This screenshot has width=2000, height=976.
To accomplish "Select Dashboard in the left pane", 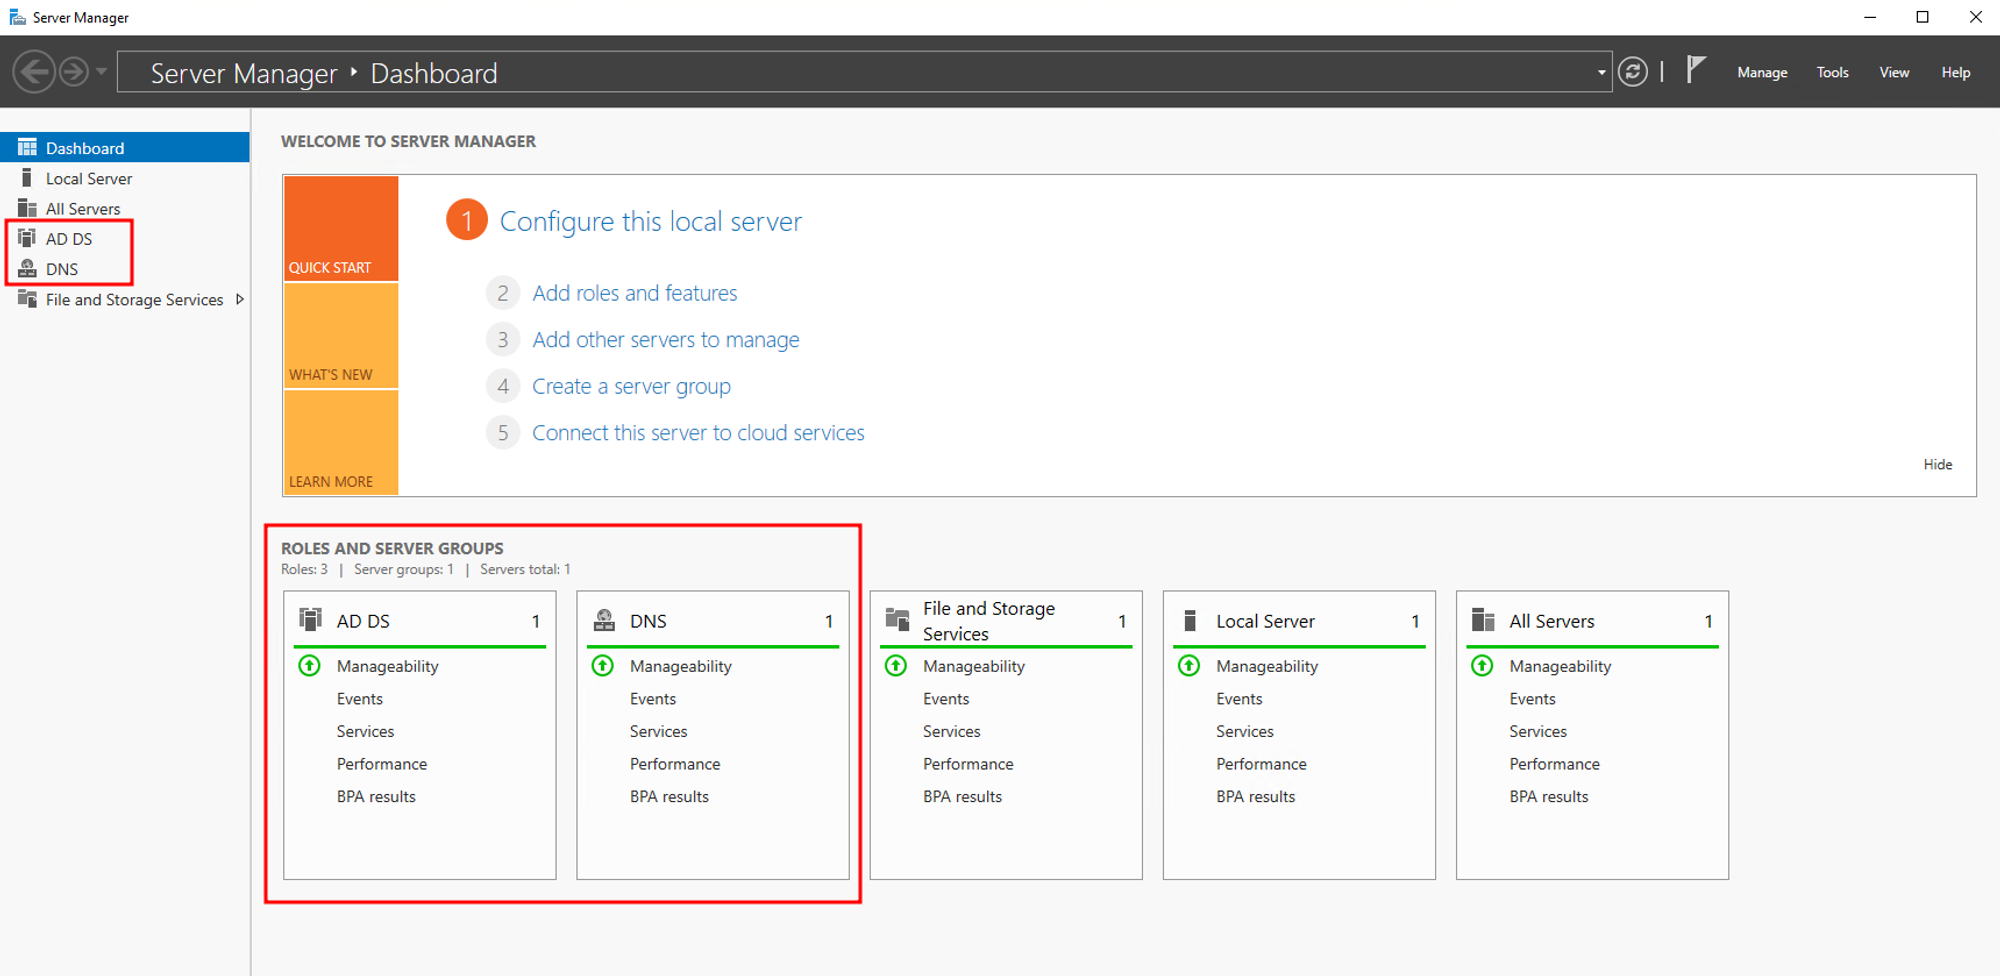I will (125, 148).
